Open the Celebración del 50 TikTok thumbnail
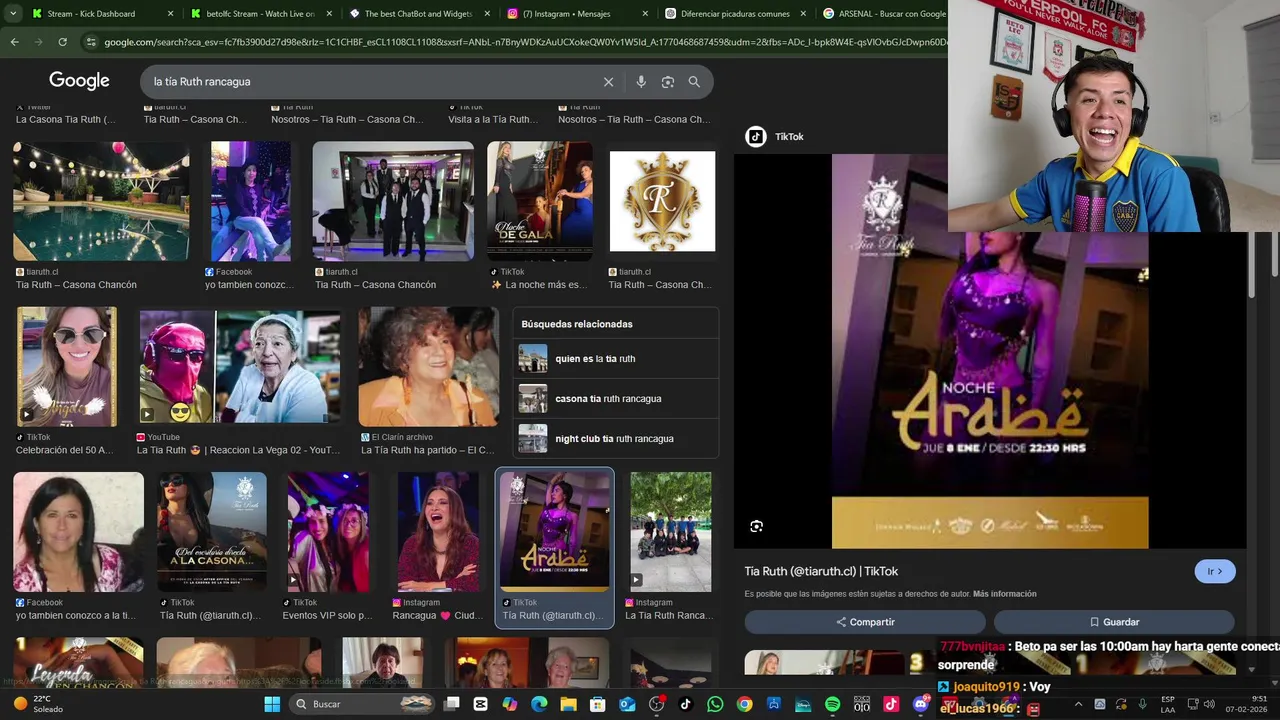Screen dimensions: 1280x720 click(x=66, y=367)
